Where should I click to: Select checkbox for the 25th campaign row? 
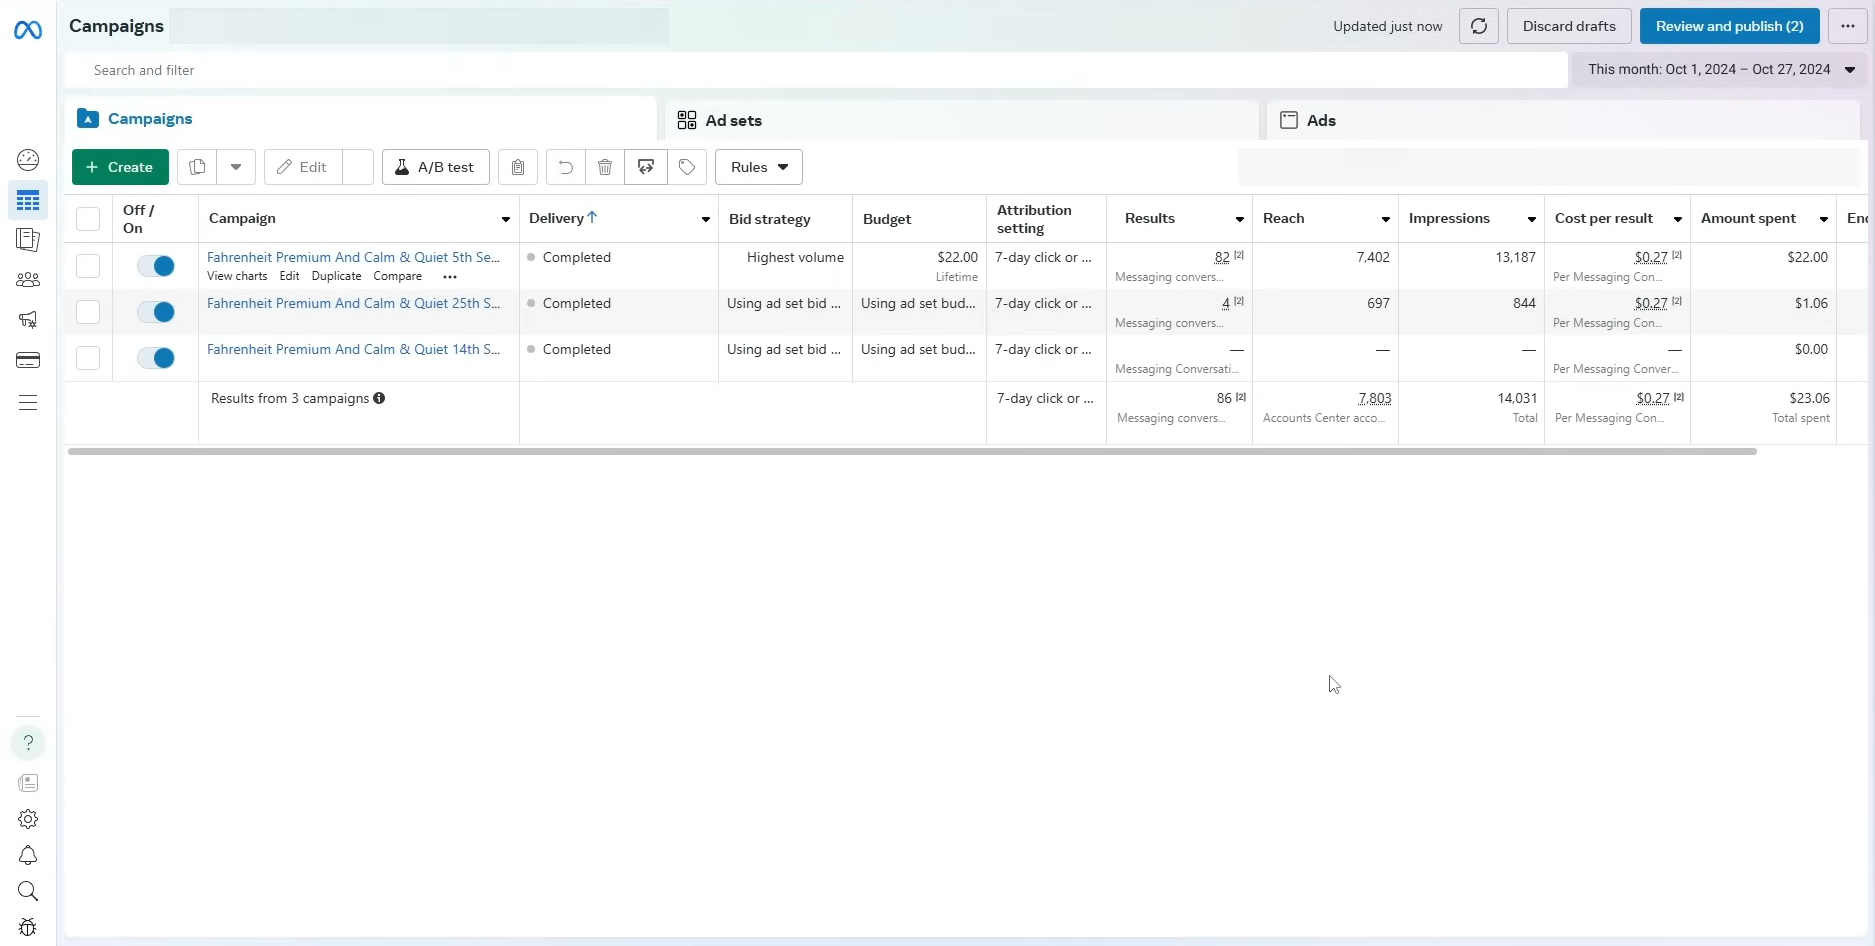coord(88,312)
